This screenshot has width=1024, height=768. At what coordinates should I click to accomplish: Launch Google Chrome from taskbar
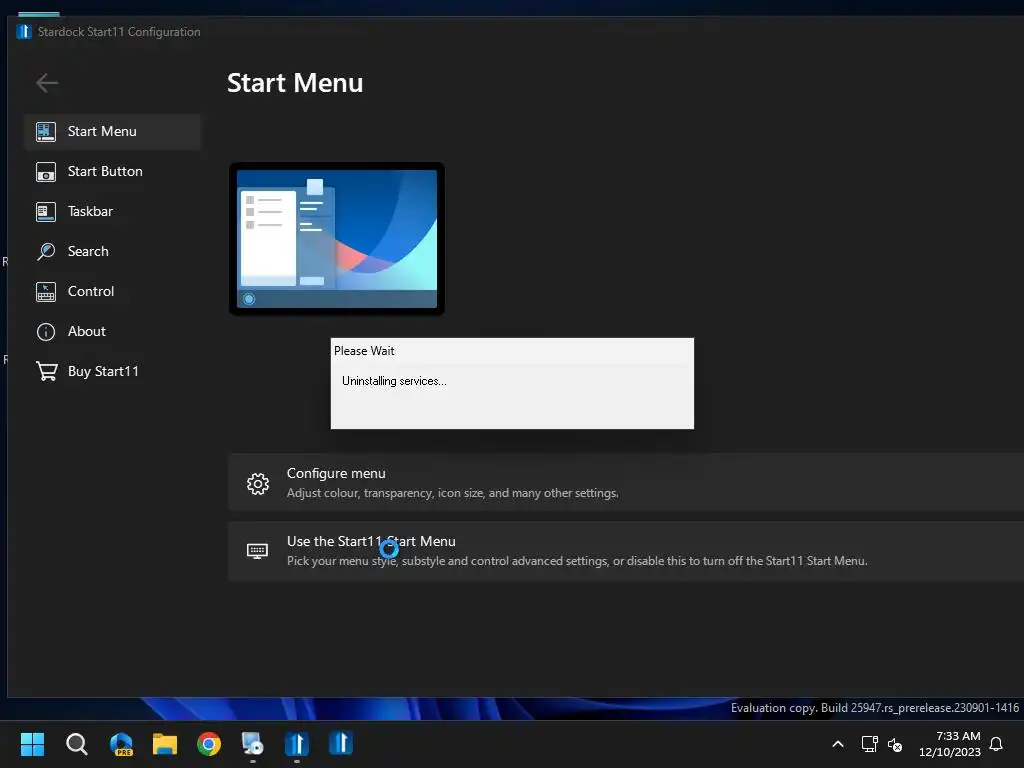pos(209,744)
